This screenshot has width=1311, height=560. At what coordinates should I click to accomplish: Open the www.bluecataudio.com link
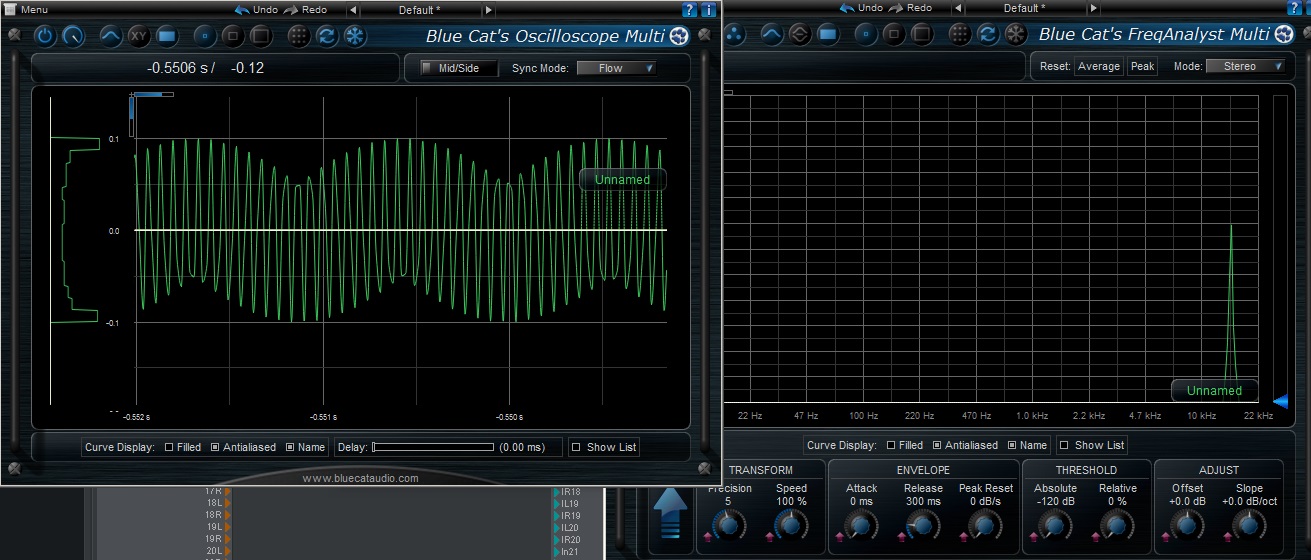pyautogui.click(x=360, y=478)
